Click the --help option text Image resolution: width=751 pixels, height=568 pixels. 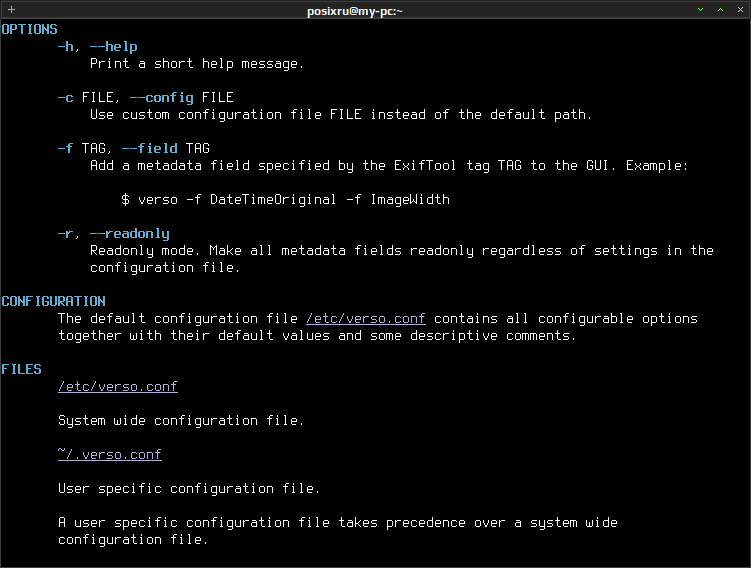coord(114,46)
